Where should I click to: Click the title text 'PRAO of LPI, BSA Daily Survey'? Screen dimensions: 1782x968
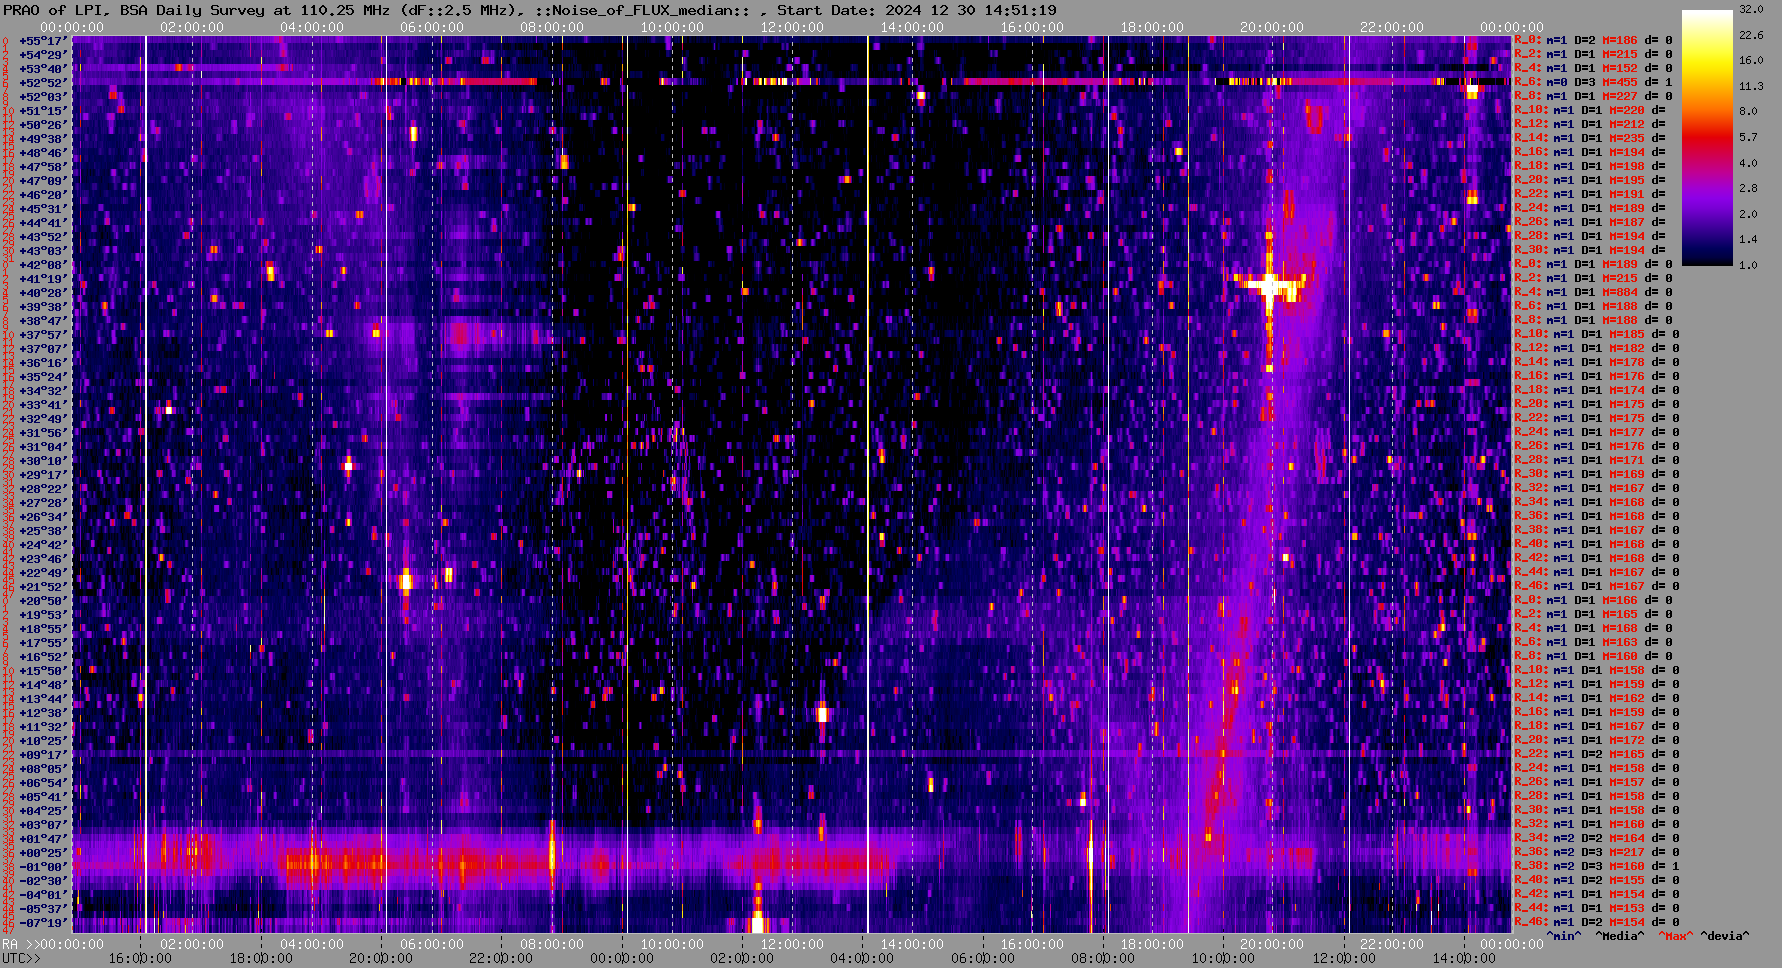pos(134,10)
